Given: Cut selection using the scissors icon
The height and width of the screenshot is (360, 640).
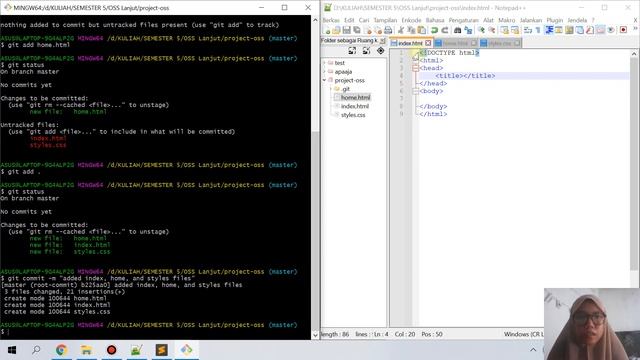Looking at the screenshot, I should (401, 30).
